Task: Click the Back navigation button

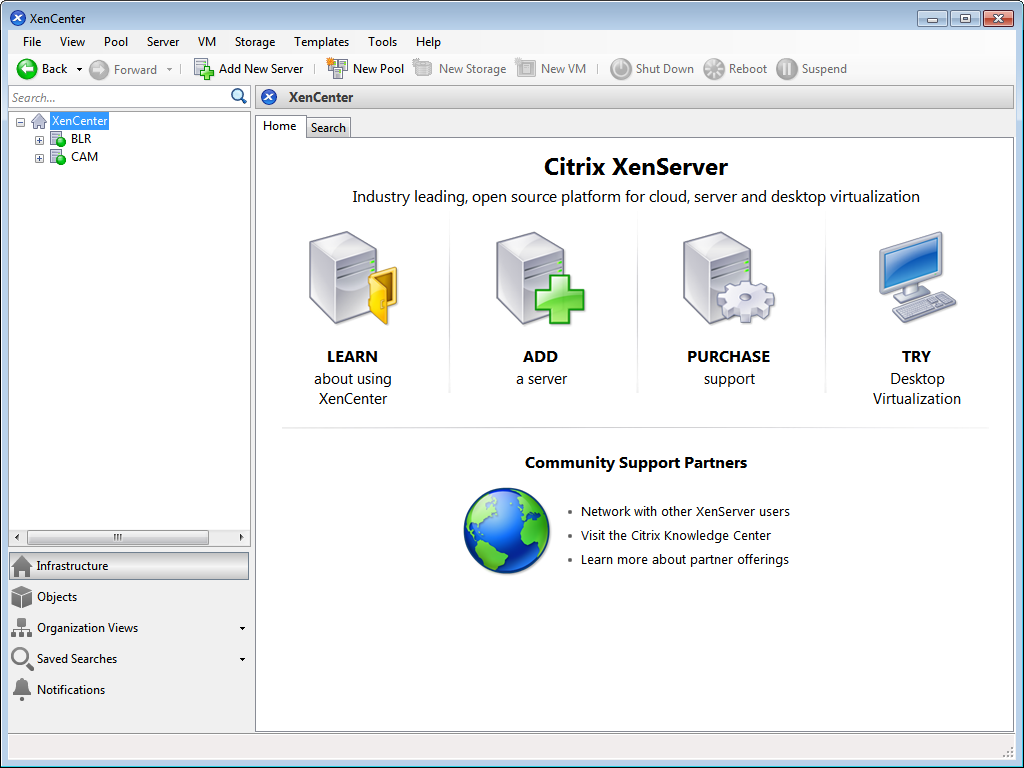Action: point(40,68)
